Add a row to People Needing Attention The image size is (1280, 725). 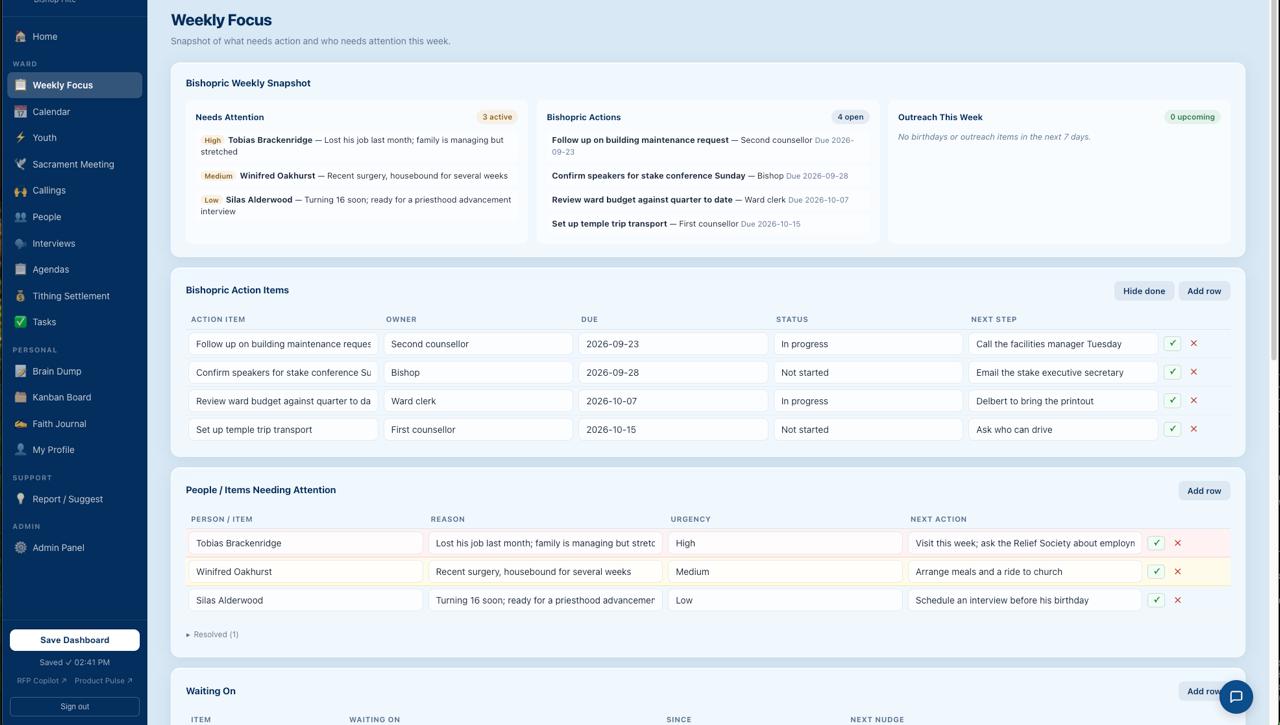[1204, 491]
